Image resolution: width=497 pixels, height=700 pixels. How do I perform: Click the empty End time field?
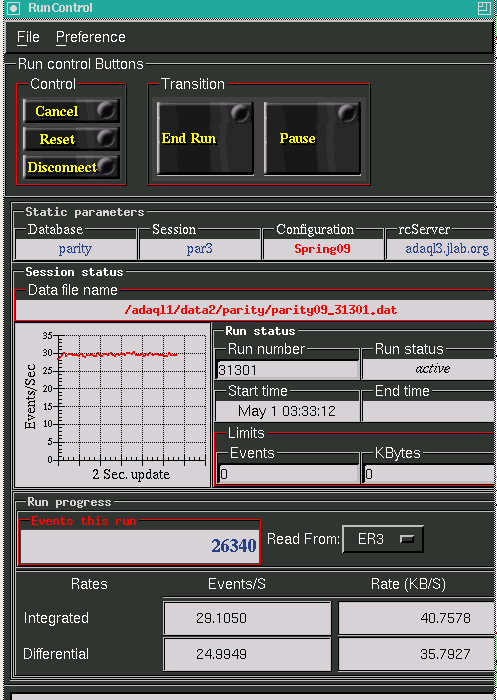(430, 411)
